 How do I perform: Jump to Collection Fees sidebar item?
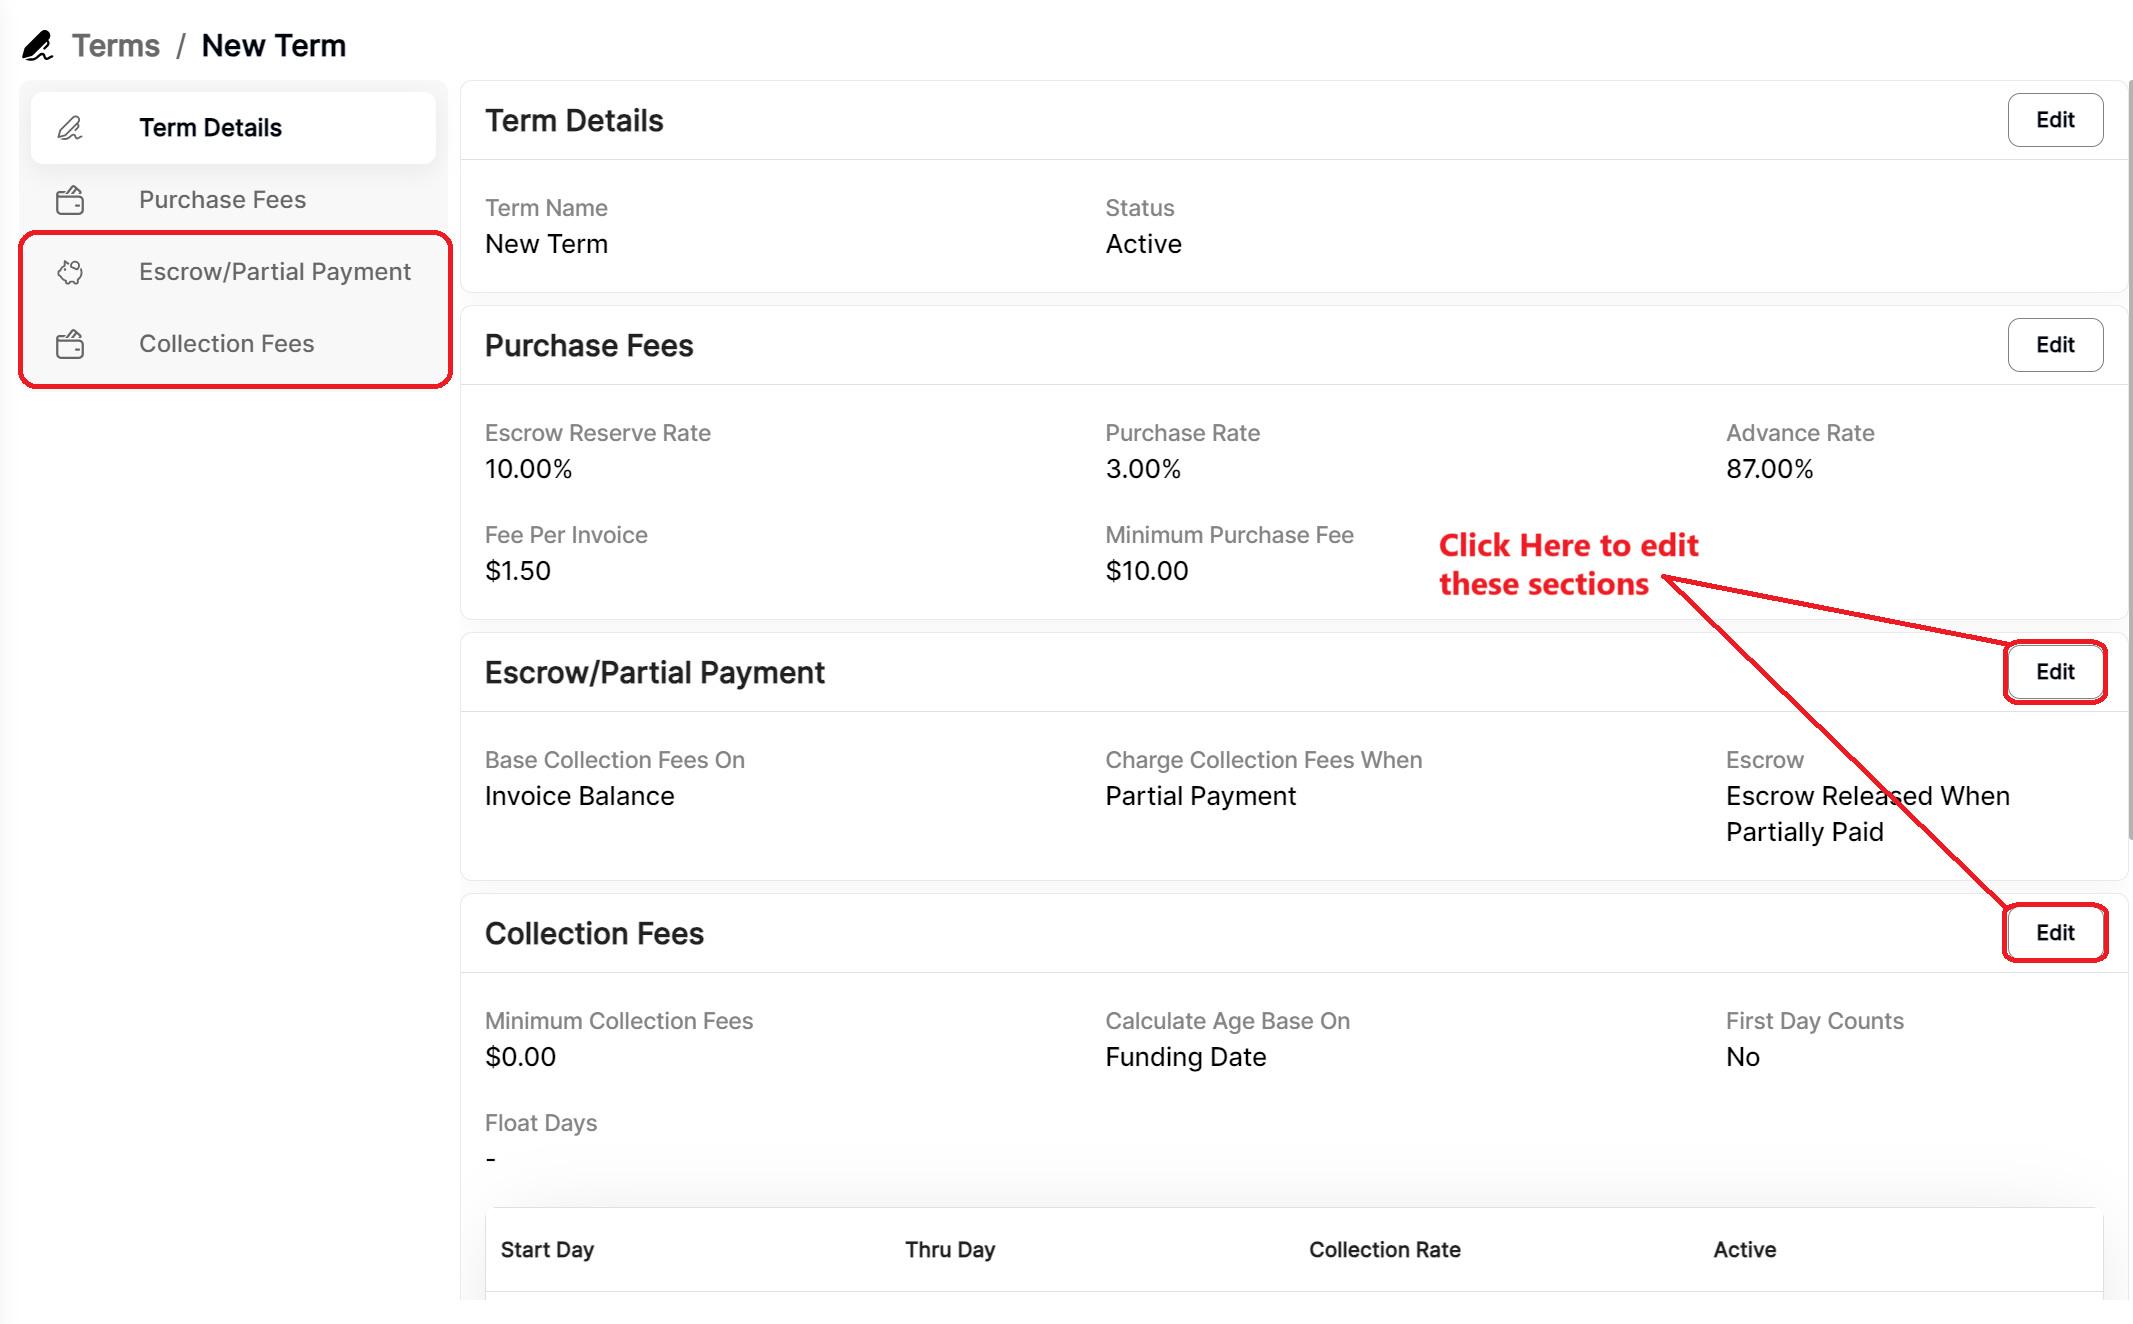[226, 344]
